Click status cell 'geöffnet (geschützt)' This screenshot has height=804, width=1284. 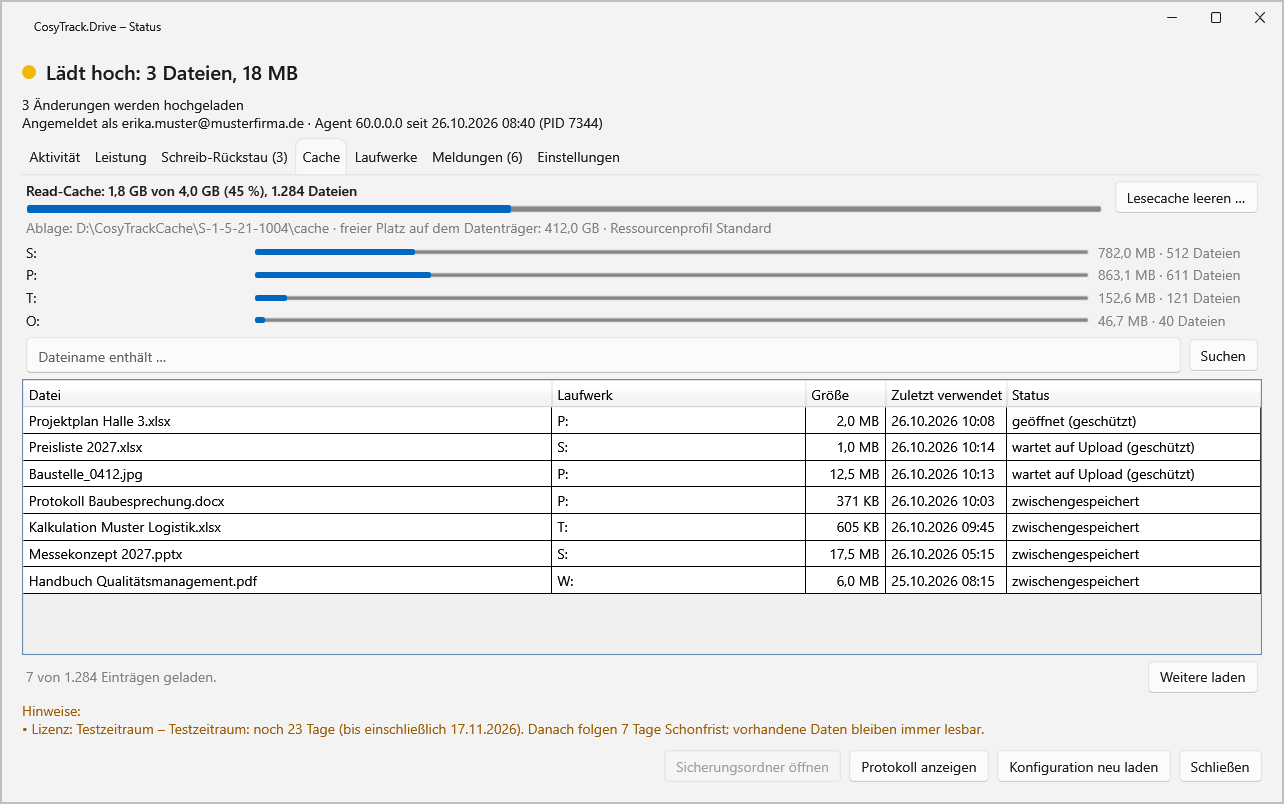(1133, 421)
